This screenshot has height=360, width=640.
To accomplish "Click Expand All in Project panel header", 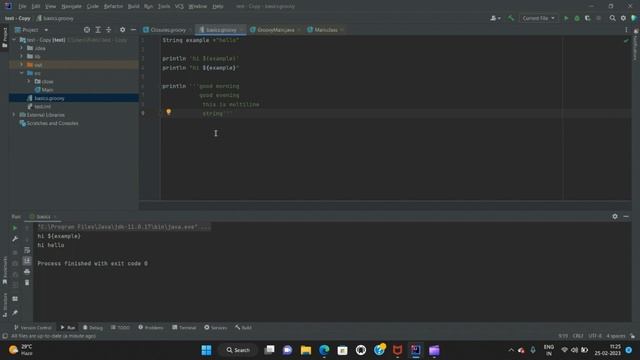I will click(x=98, y=30).
